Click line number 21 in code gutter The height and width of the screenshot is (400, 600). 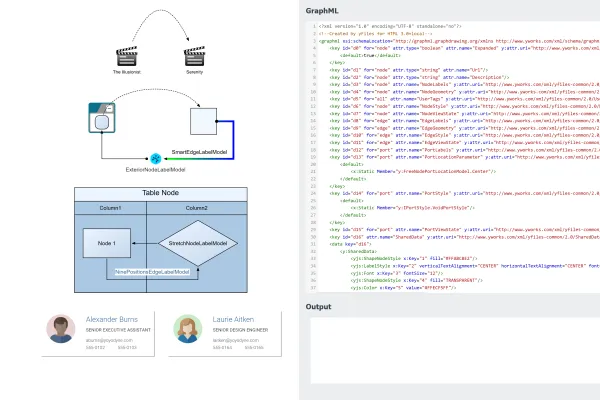coord(313,171)
